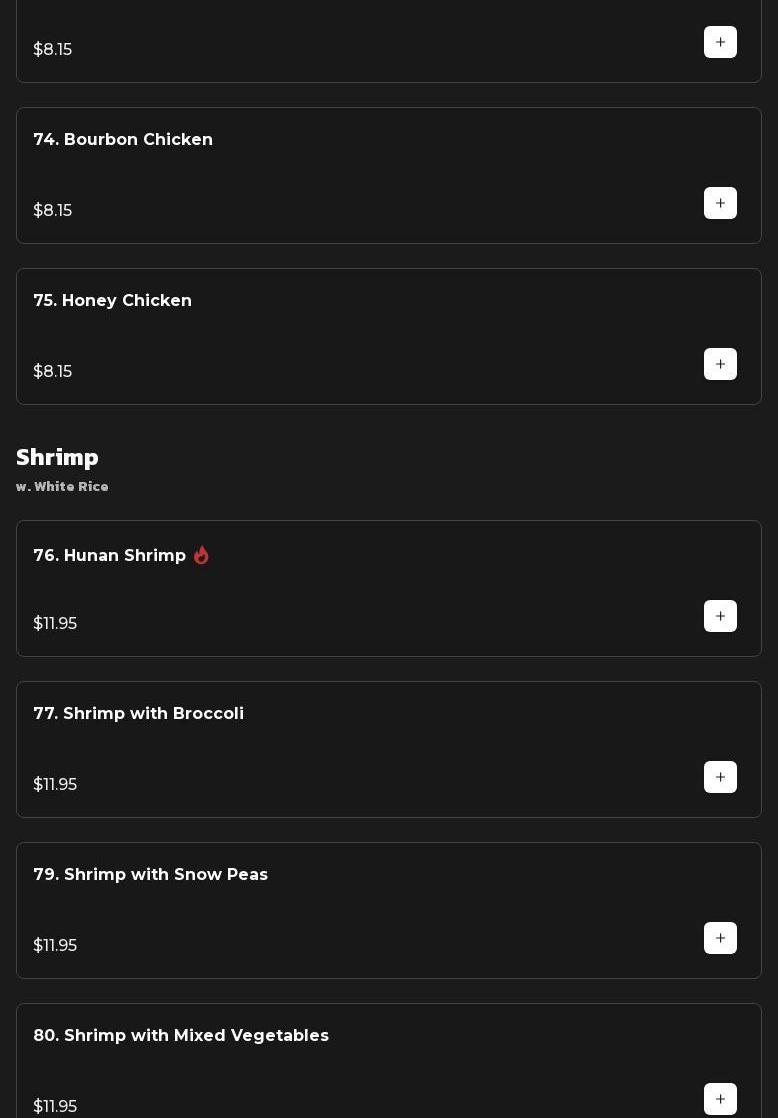
Task: Add Shrimp with Broccoli to the order
Action: (x=720, y=777)
